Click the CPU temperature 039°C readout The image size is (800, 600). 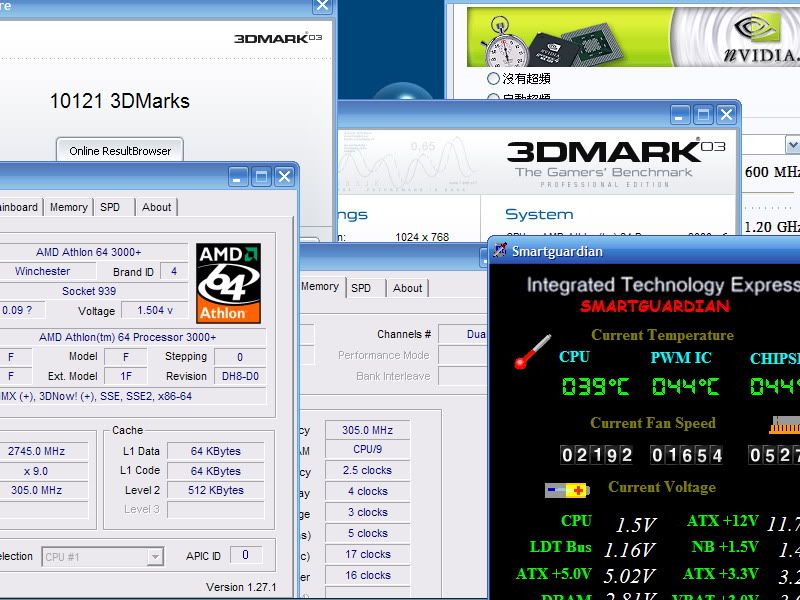(x=595, y=386)
